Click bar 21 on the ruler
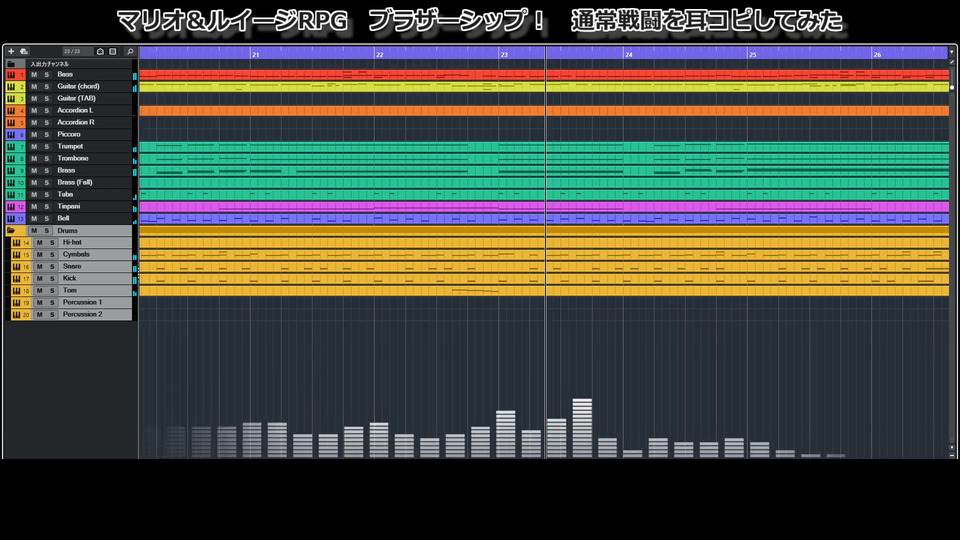 point(256,54)
